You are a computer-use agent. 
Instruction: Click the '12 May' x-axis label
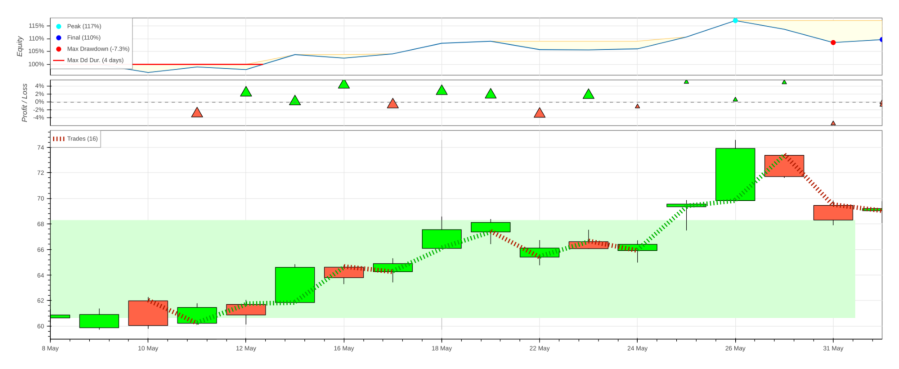coord(246,348)
